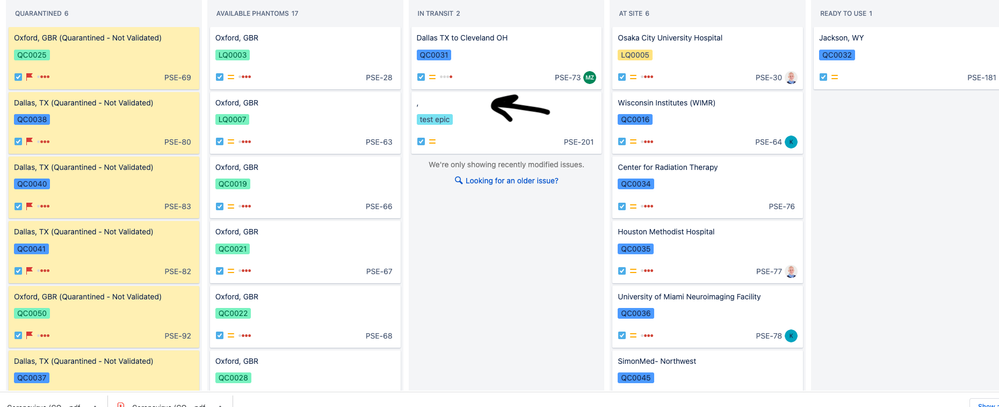Click the LQ0003 epic label
Viewport: 999px width, 407px height.
233,55
